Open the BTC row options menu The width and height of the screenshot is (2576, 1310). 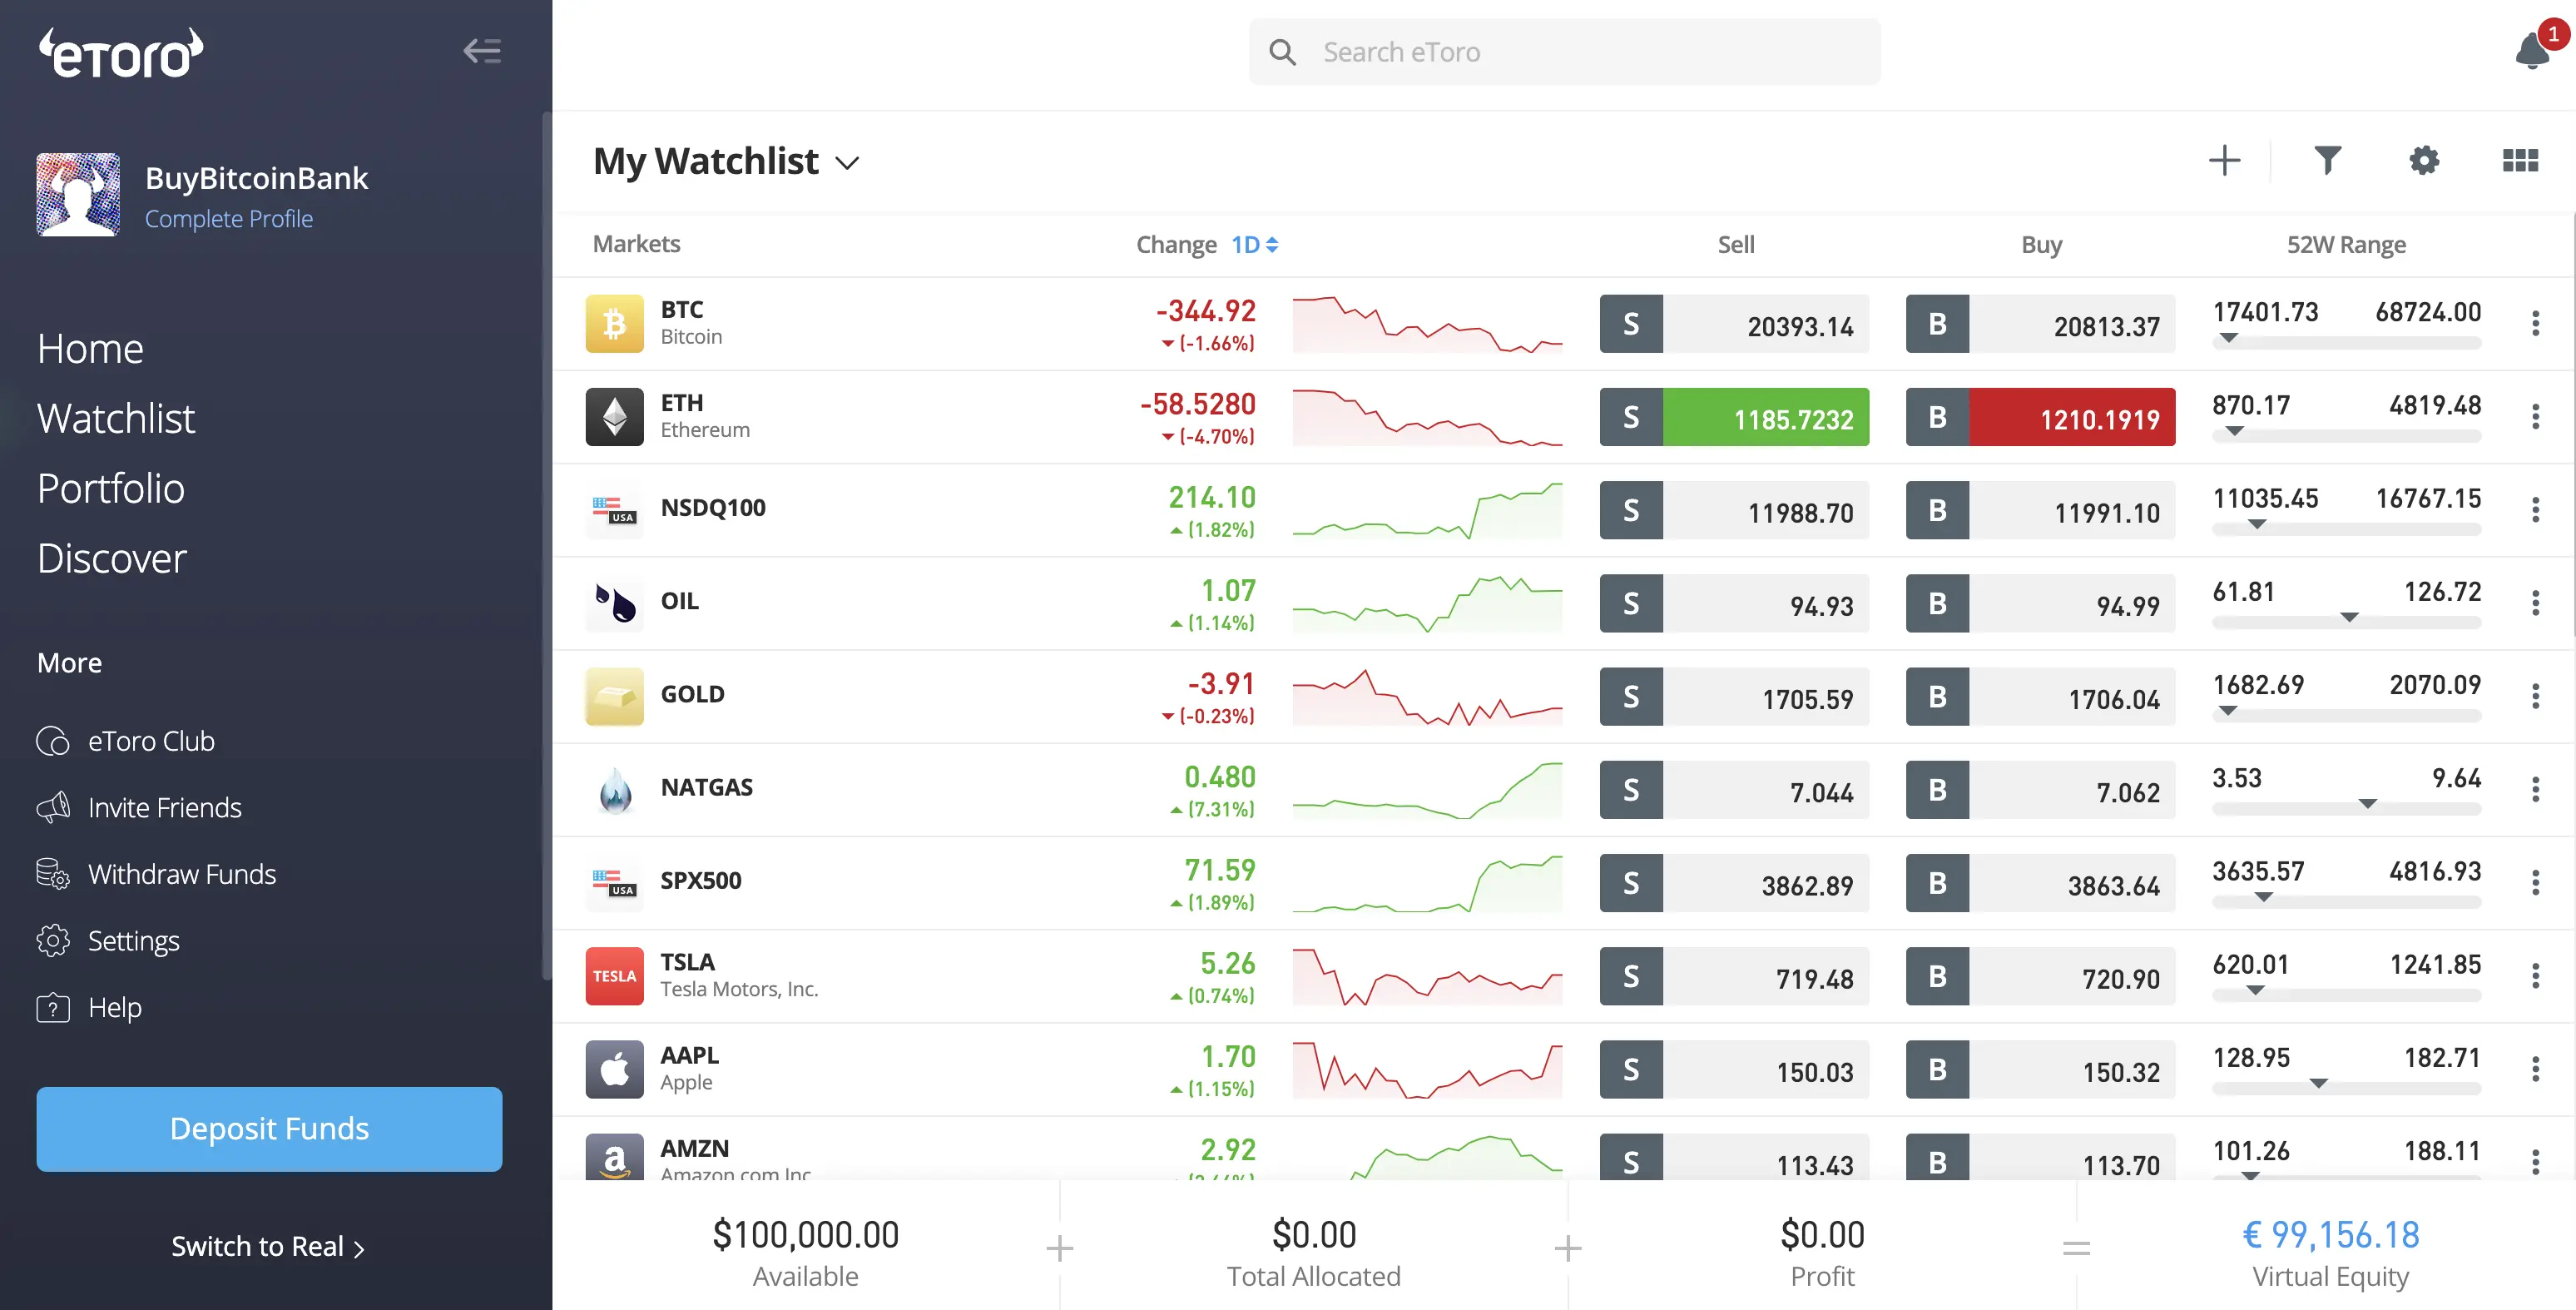point(2535,323)
